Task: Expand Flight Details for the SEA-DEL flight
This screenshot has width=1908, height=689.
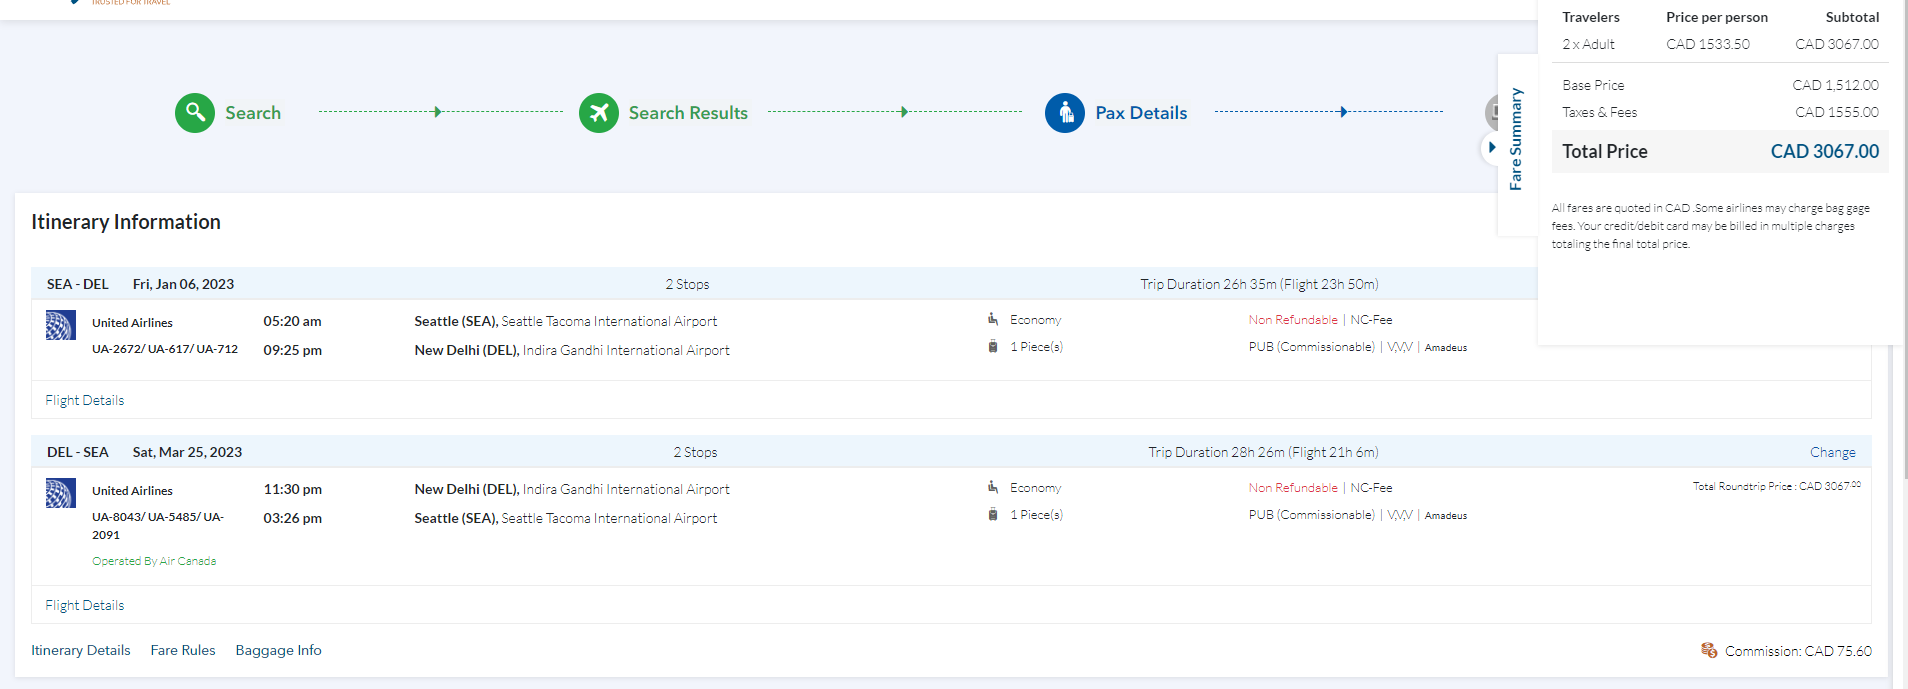Action: click(x=85, y=400)
